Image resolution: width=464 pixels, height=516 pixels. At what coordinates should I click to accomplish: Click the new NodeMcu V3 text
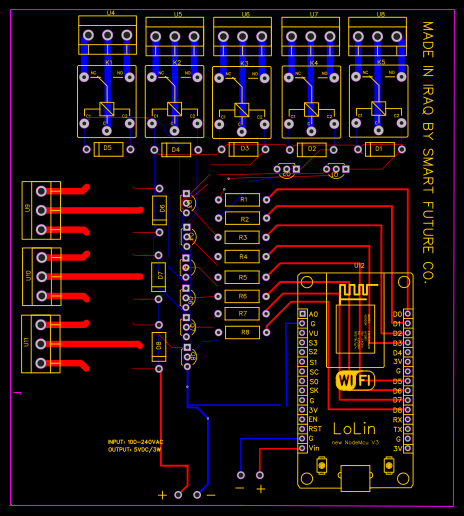coord(355,443)
